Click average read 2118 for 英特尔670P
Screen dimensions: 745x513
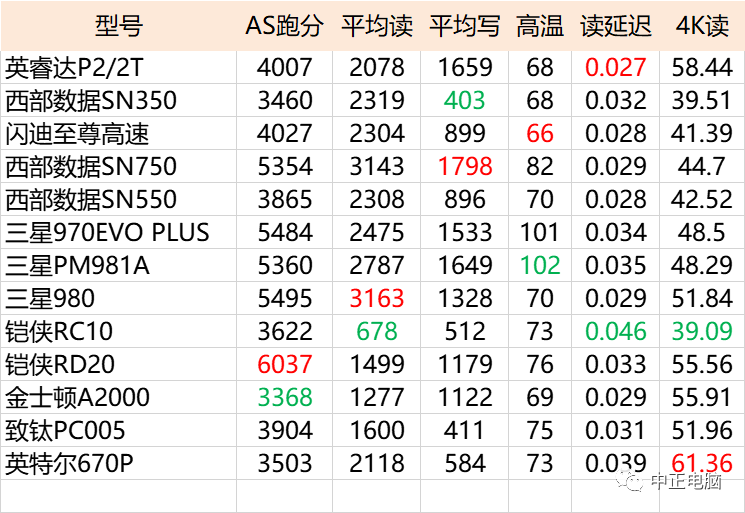(377, 463)
